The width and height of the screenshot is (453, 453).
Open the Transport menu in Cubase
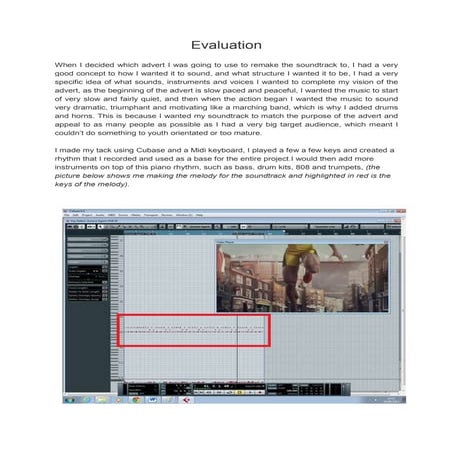pos(151,215)
